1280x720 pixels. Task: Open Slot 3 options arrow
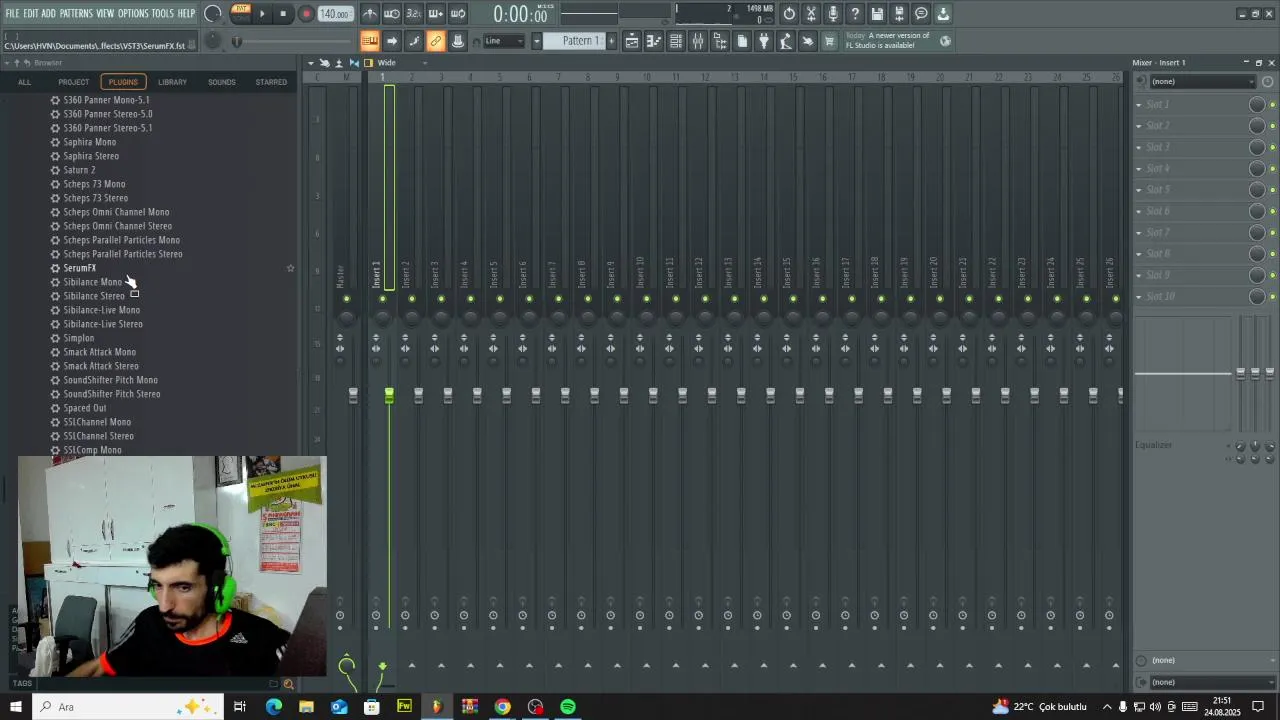coord(1138,147)
